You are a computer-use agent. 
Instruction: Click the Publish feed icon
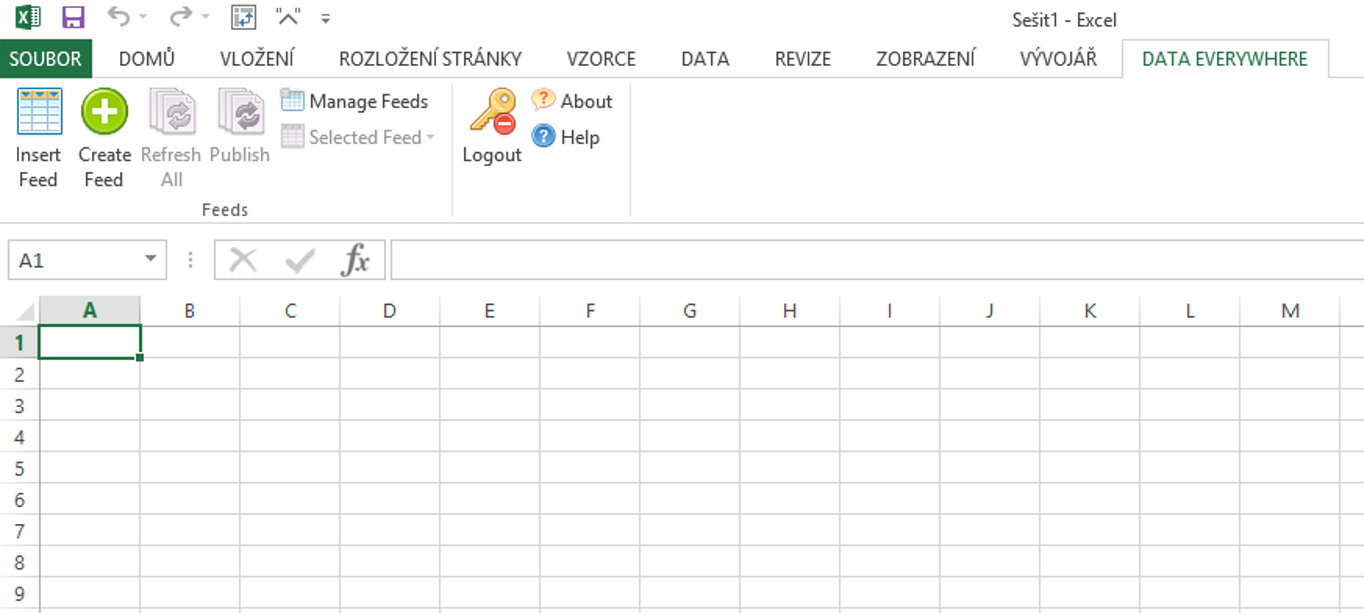[240, 111]
